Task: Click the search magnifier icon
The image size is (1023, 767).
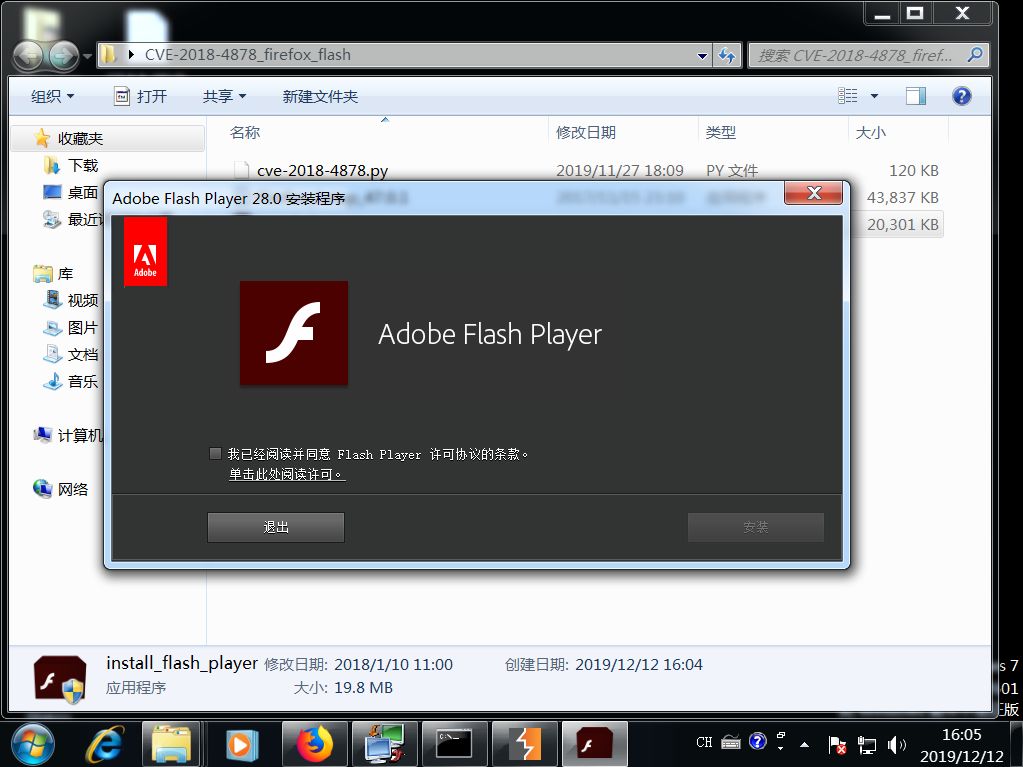Action: [x=975, y=55]
